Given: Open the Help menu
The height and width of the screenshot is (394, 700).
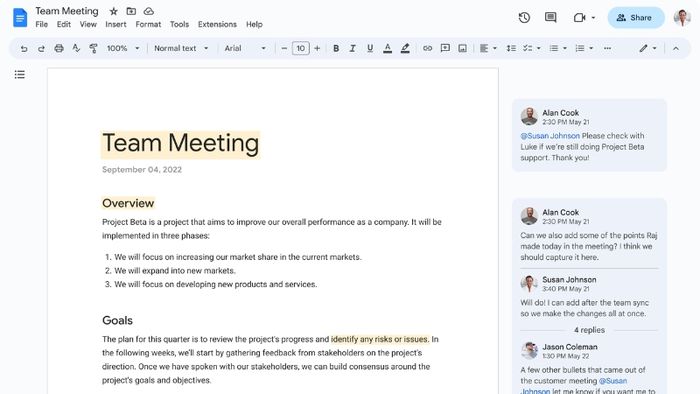Looking at the screenshot, I should click(x=254, y=25).
